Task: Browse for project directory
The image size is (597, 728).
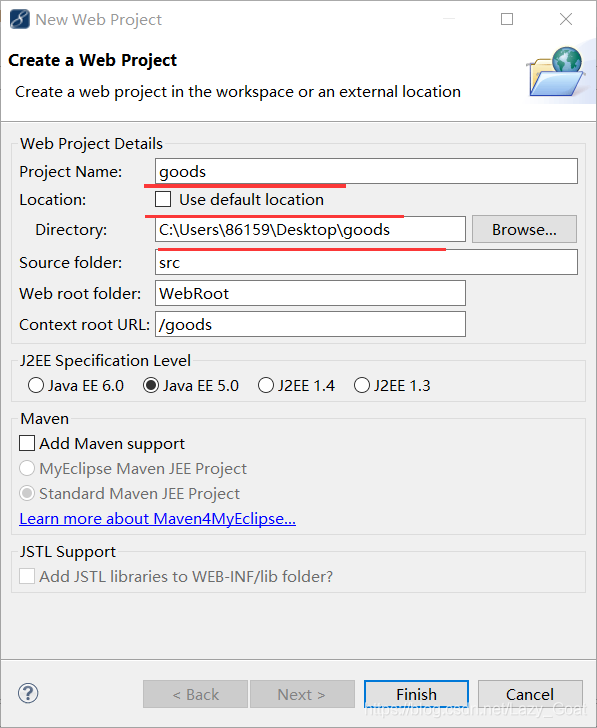Action: [525, 229]
